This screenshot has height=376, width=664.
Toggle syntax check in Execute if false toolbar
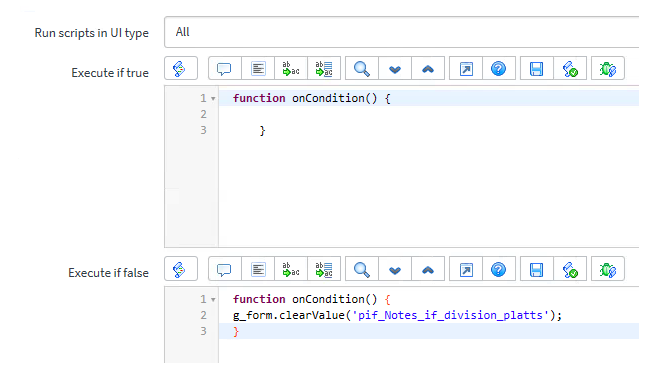(570, 269)
